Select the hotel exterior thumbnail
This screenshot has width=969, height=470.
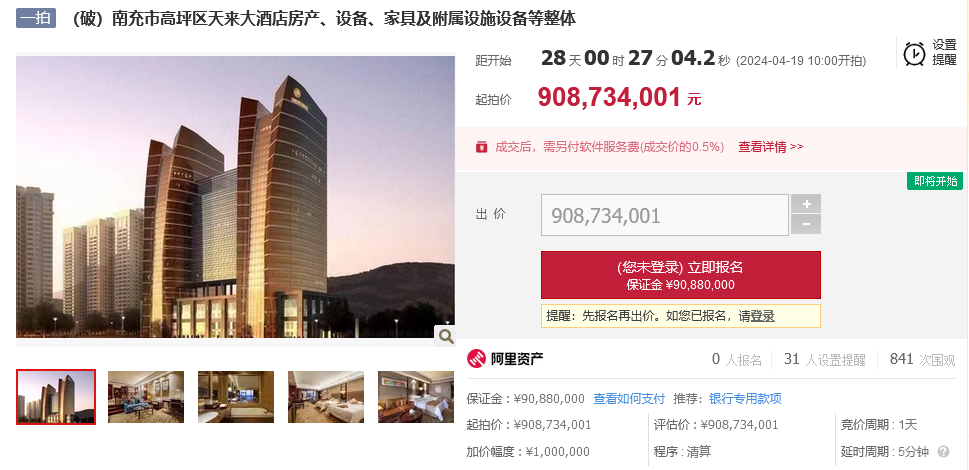click(56, 397)
